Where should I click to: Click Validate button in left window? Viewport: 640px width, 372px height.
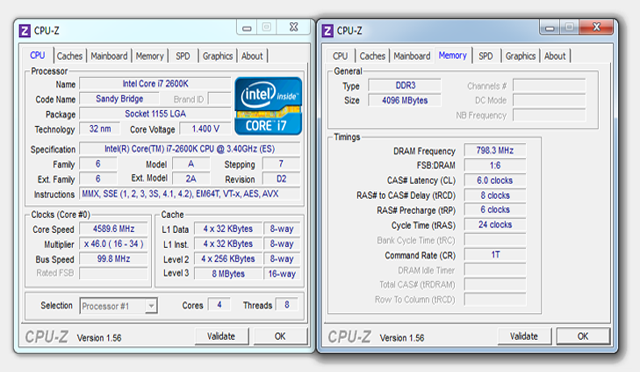pos(221,336)
